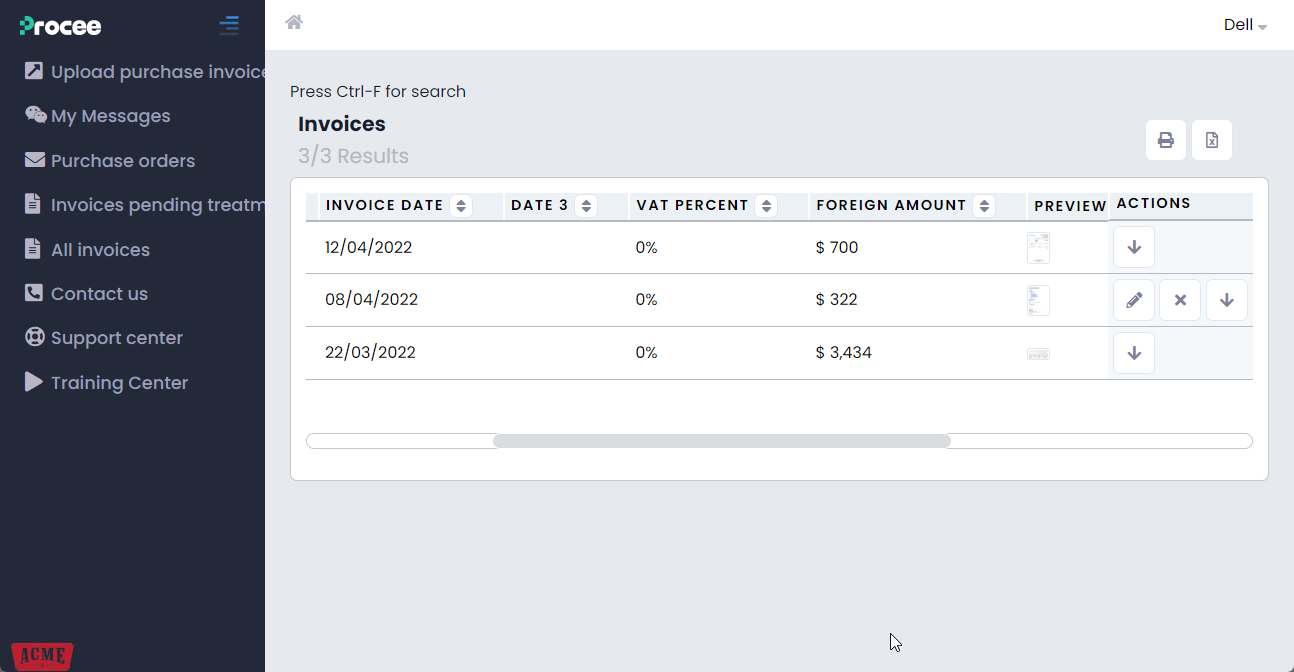This screenshot has height=672, width=1294.
Task: Click the DATE 3 sort chevron
Action: (x=585, y=205)
